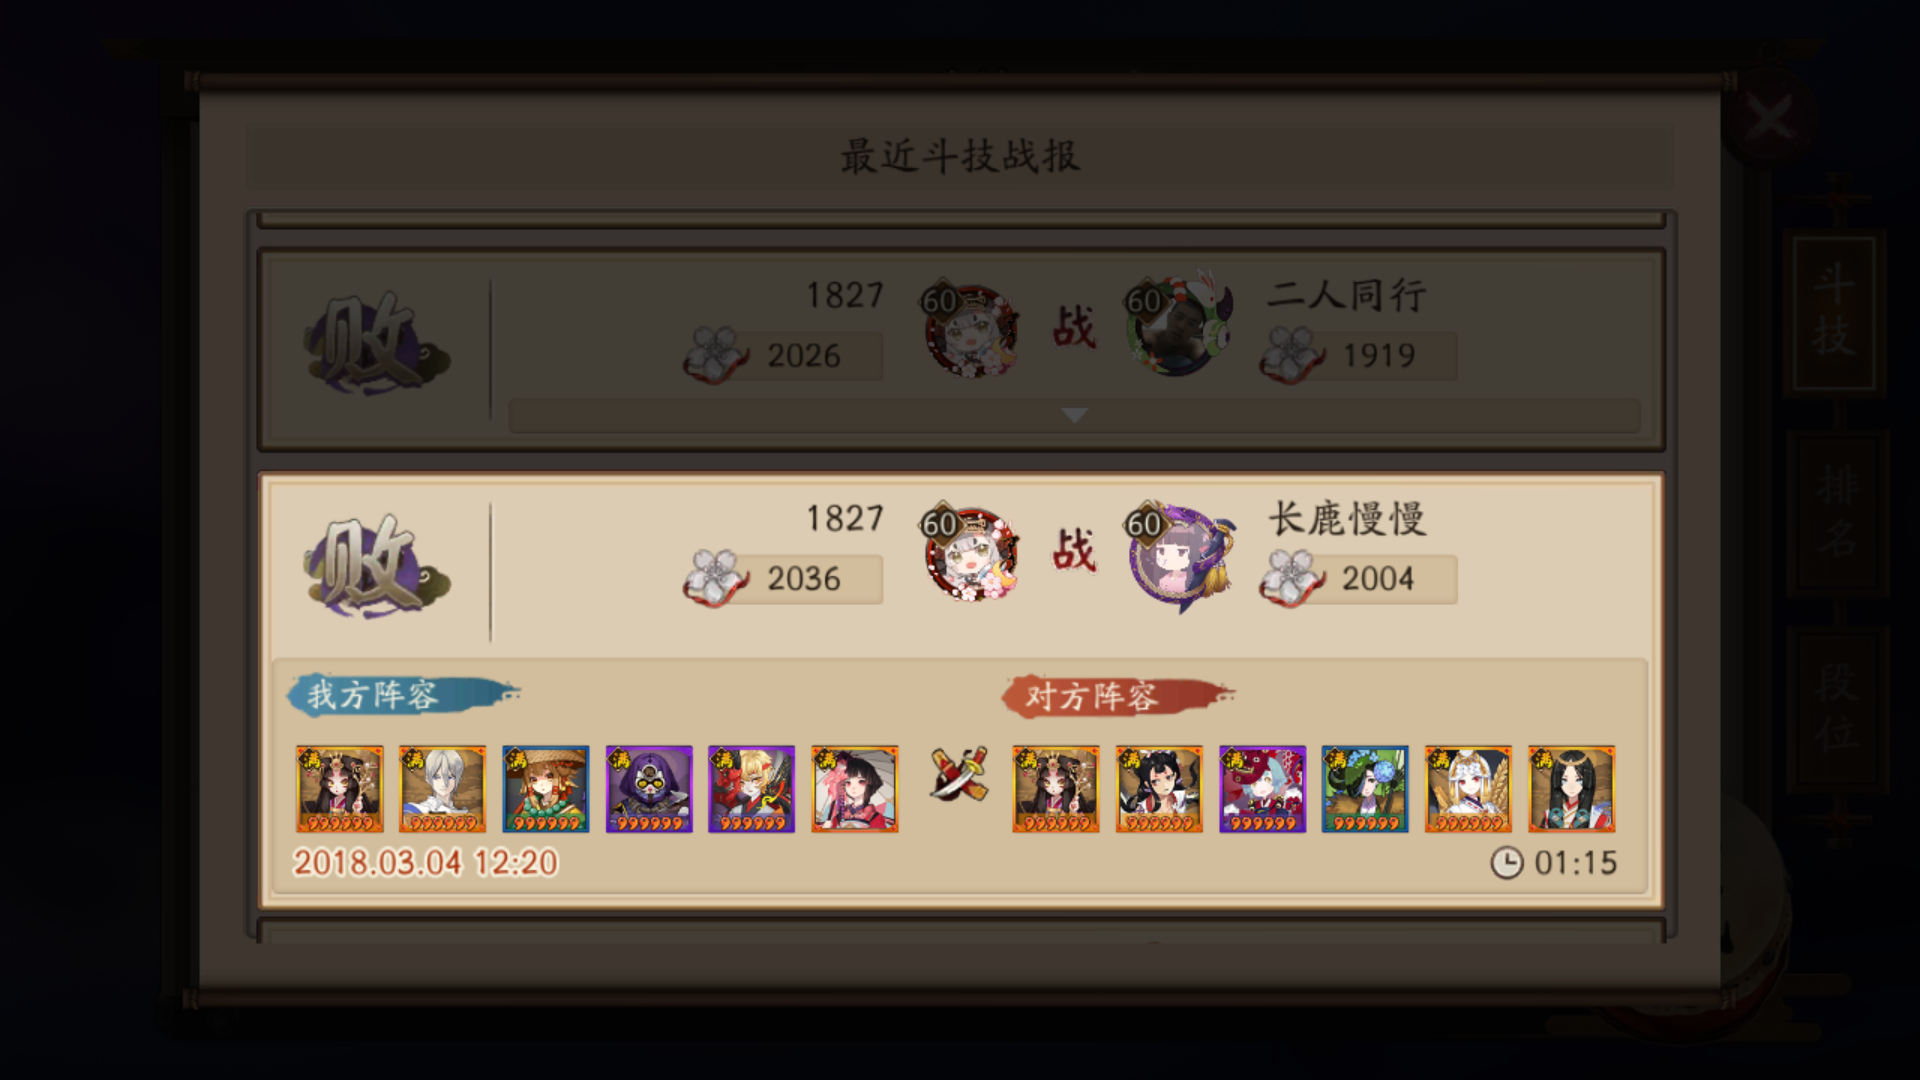Open the 斗技 side tab
Viewport: 1920px width, 1080px height.
coord(1834,312)
